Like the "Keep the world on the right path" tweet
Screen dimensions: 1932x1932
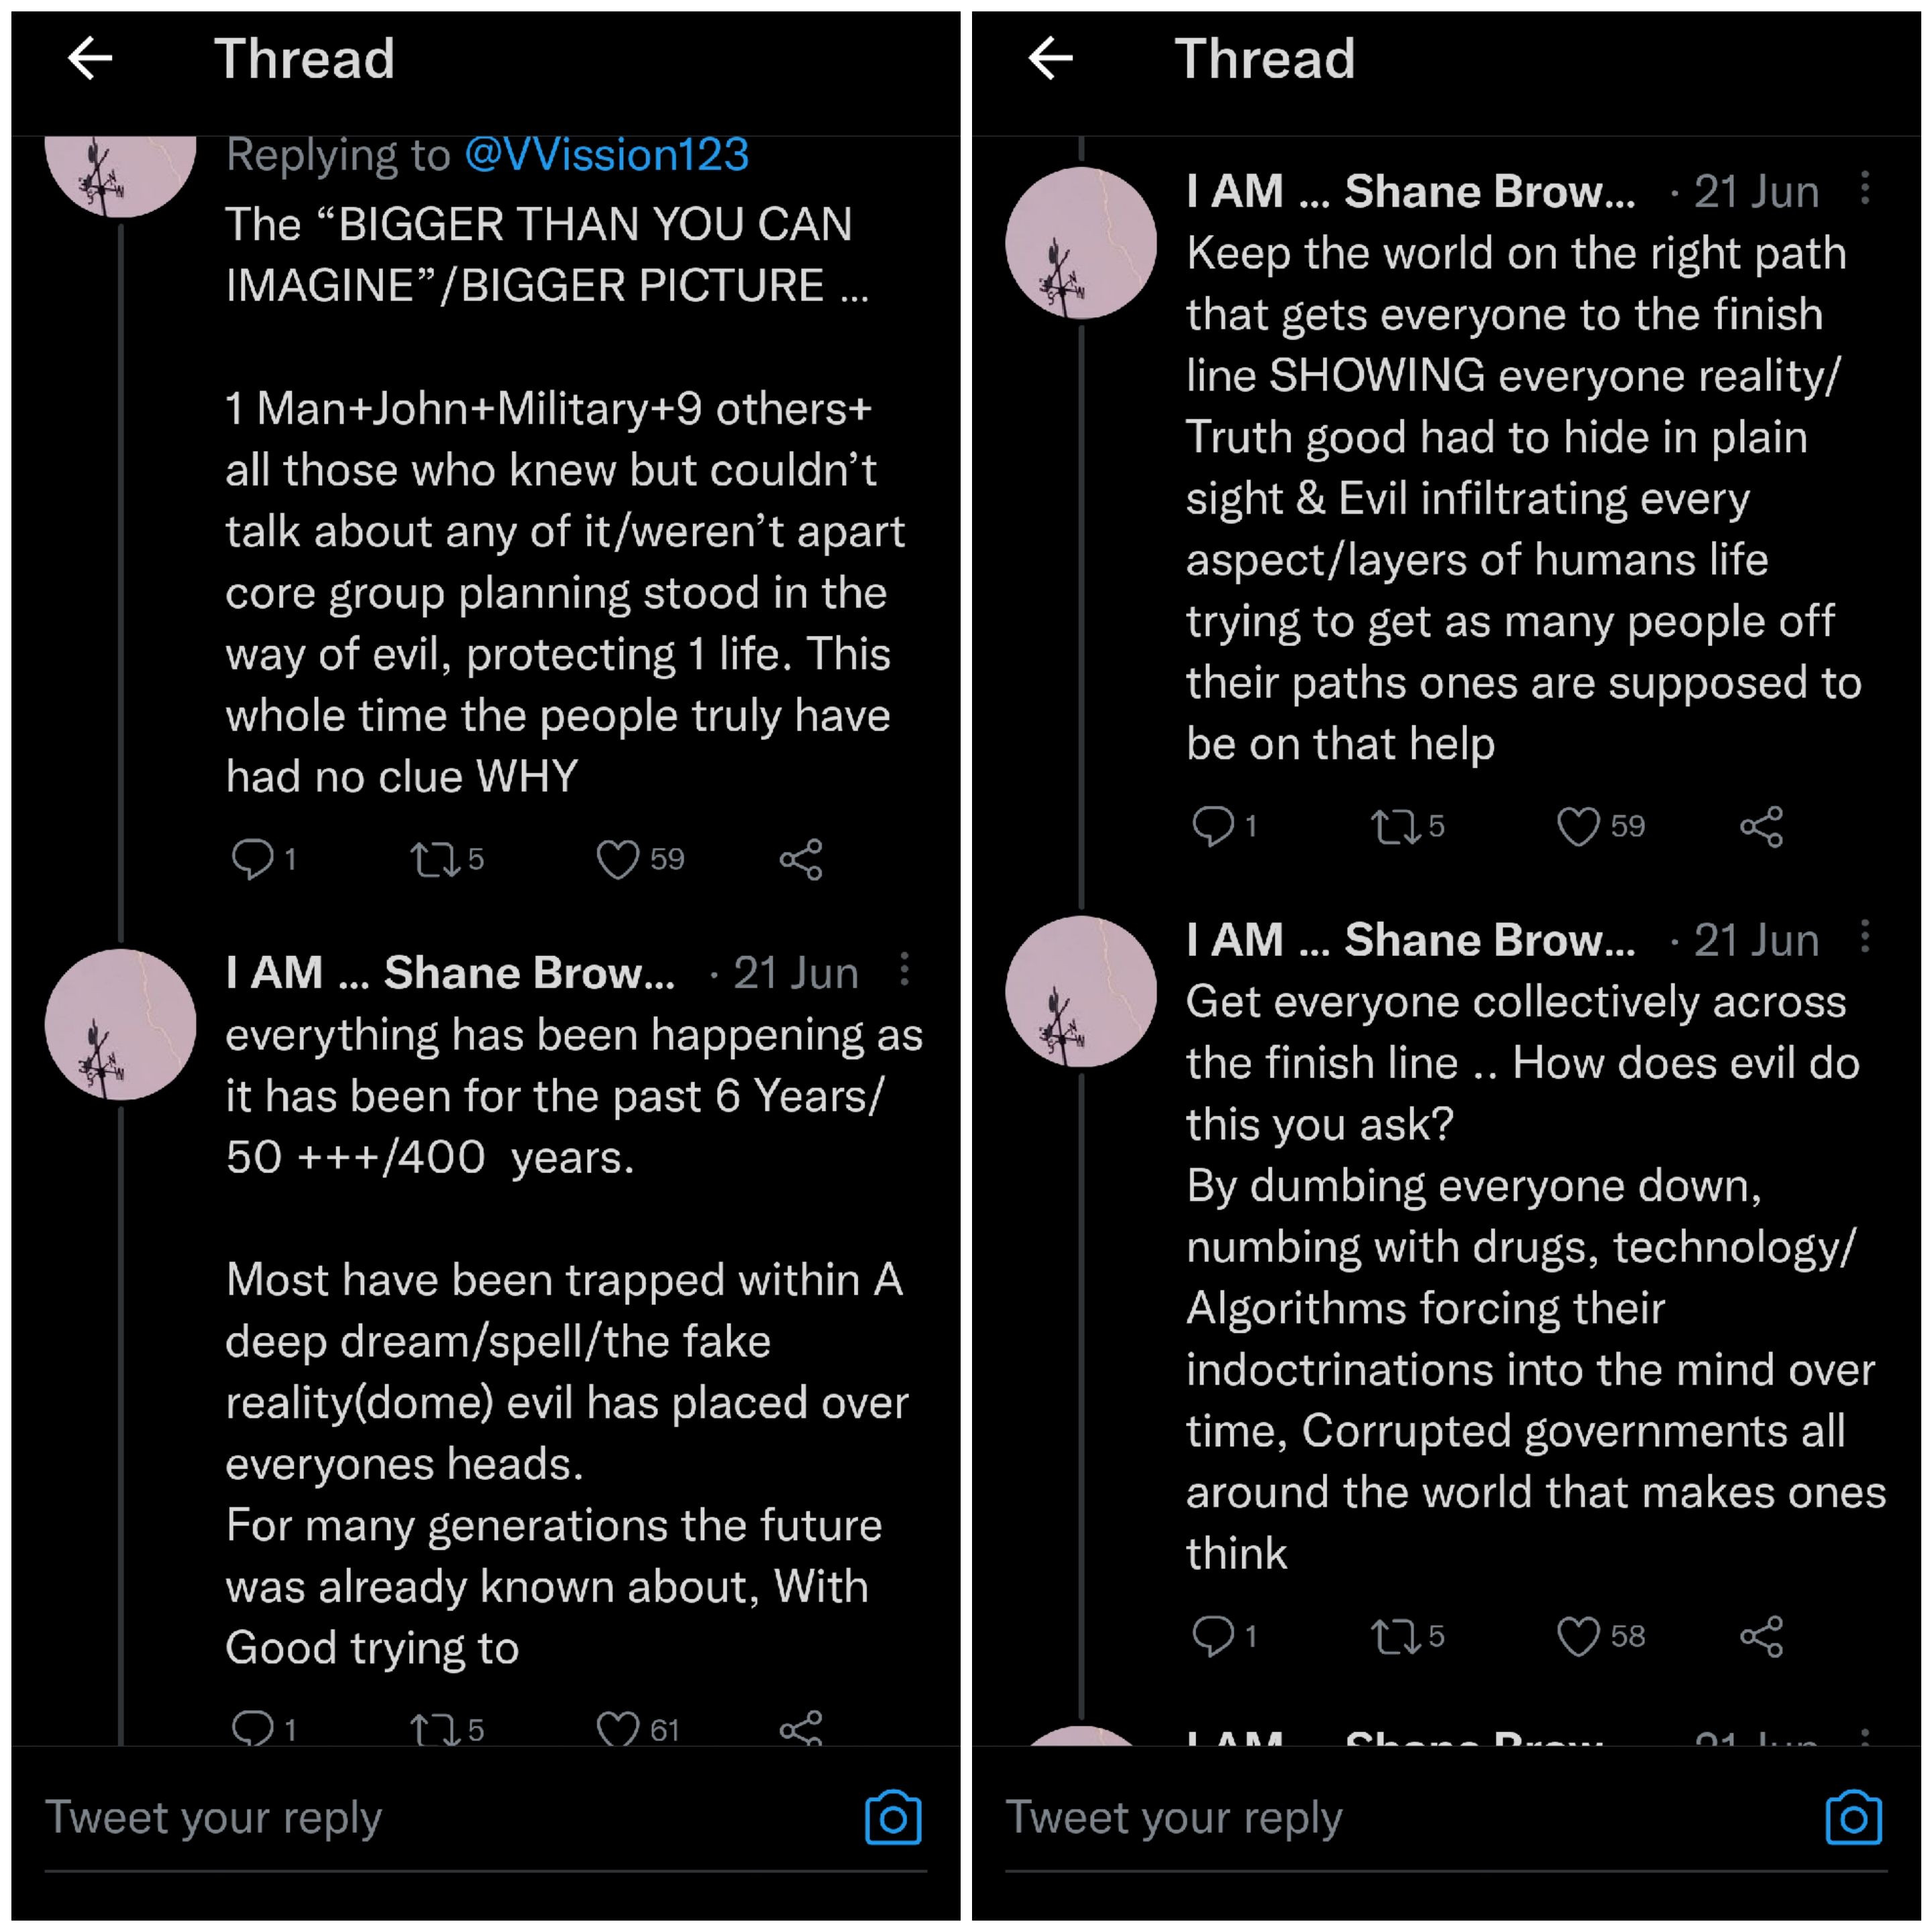pos(1578,827)
